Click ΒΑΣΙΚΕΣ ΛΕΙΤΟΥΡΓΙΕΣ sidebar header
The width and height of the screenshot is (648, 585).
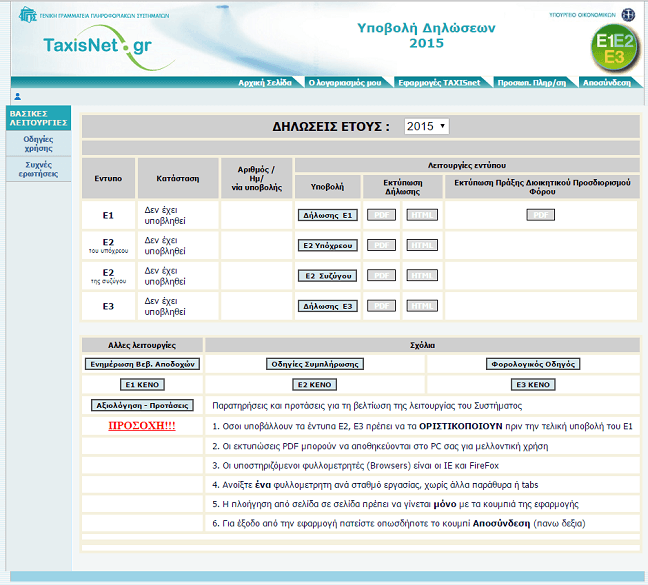click(38, 118)
